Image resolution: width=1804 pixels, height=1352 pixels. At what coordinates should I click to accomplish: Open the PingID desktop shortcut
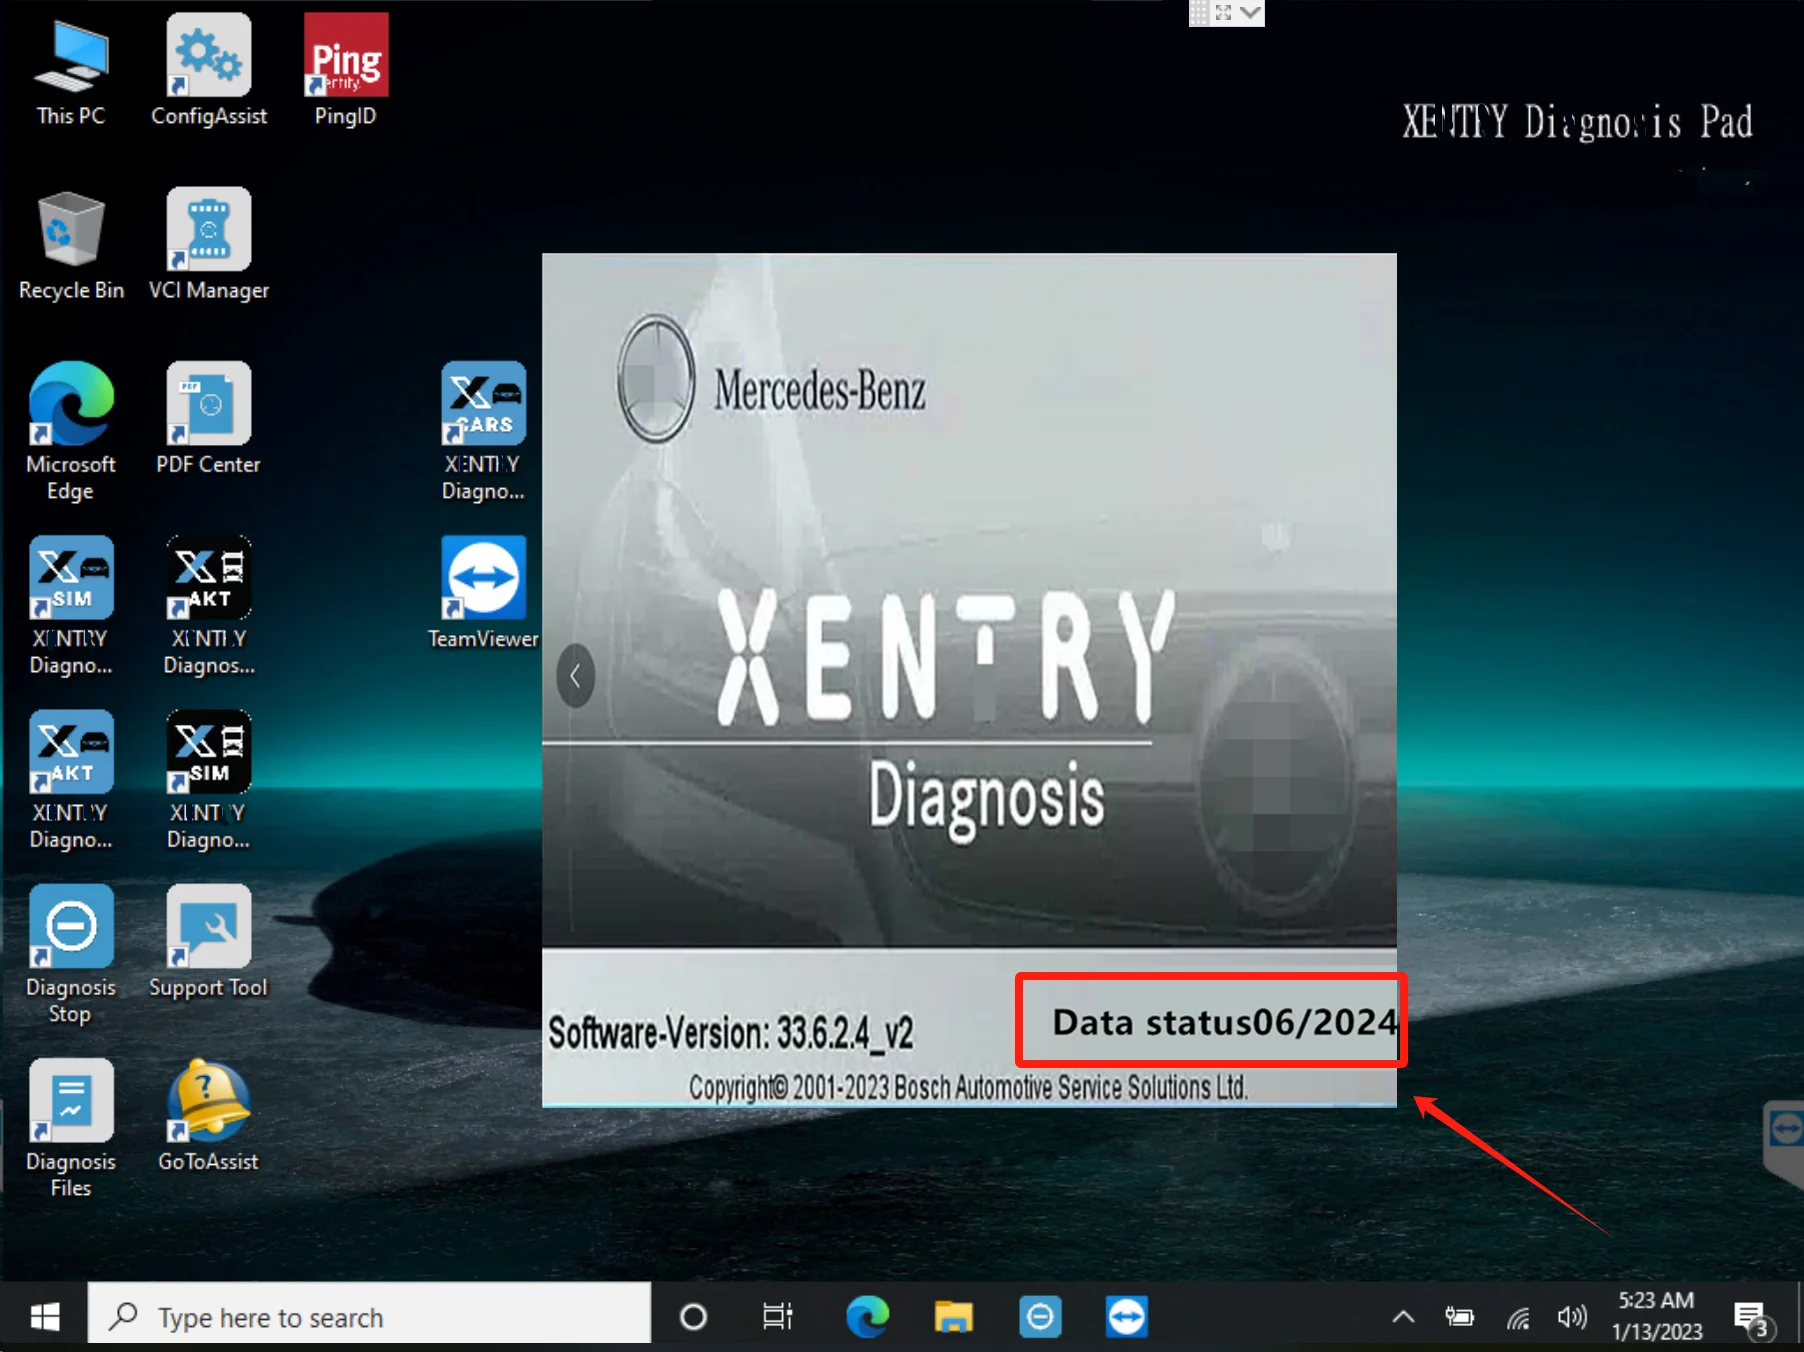pyautogui.click(x=346, y=70)
